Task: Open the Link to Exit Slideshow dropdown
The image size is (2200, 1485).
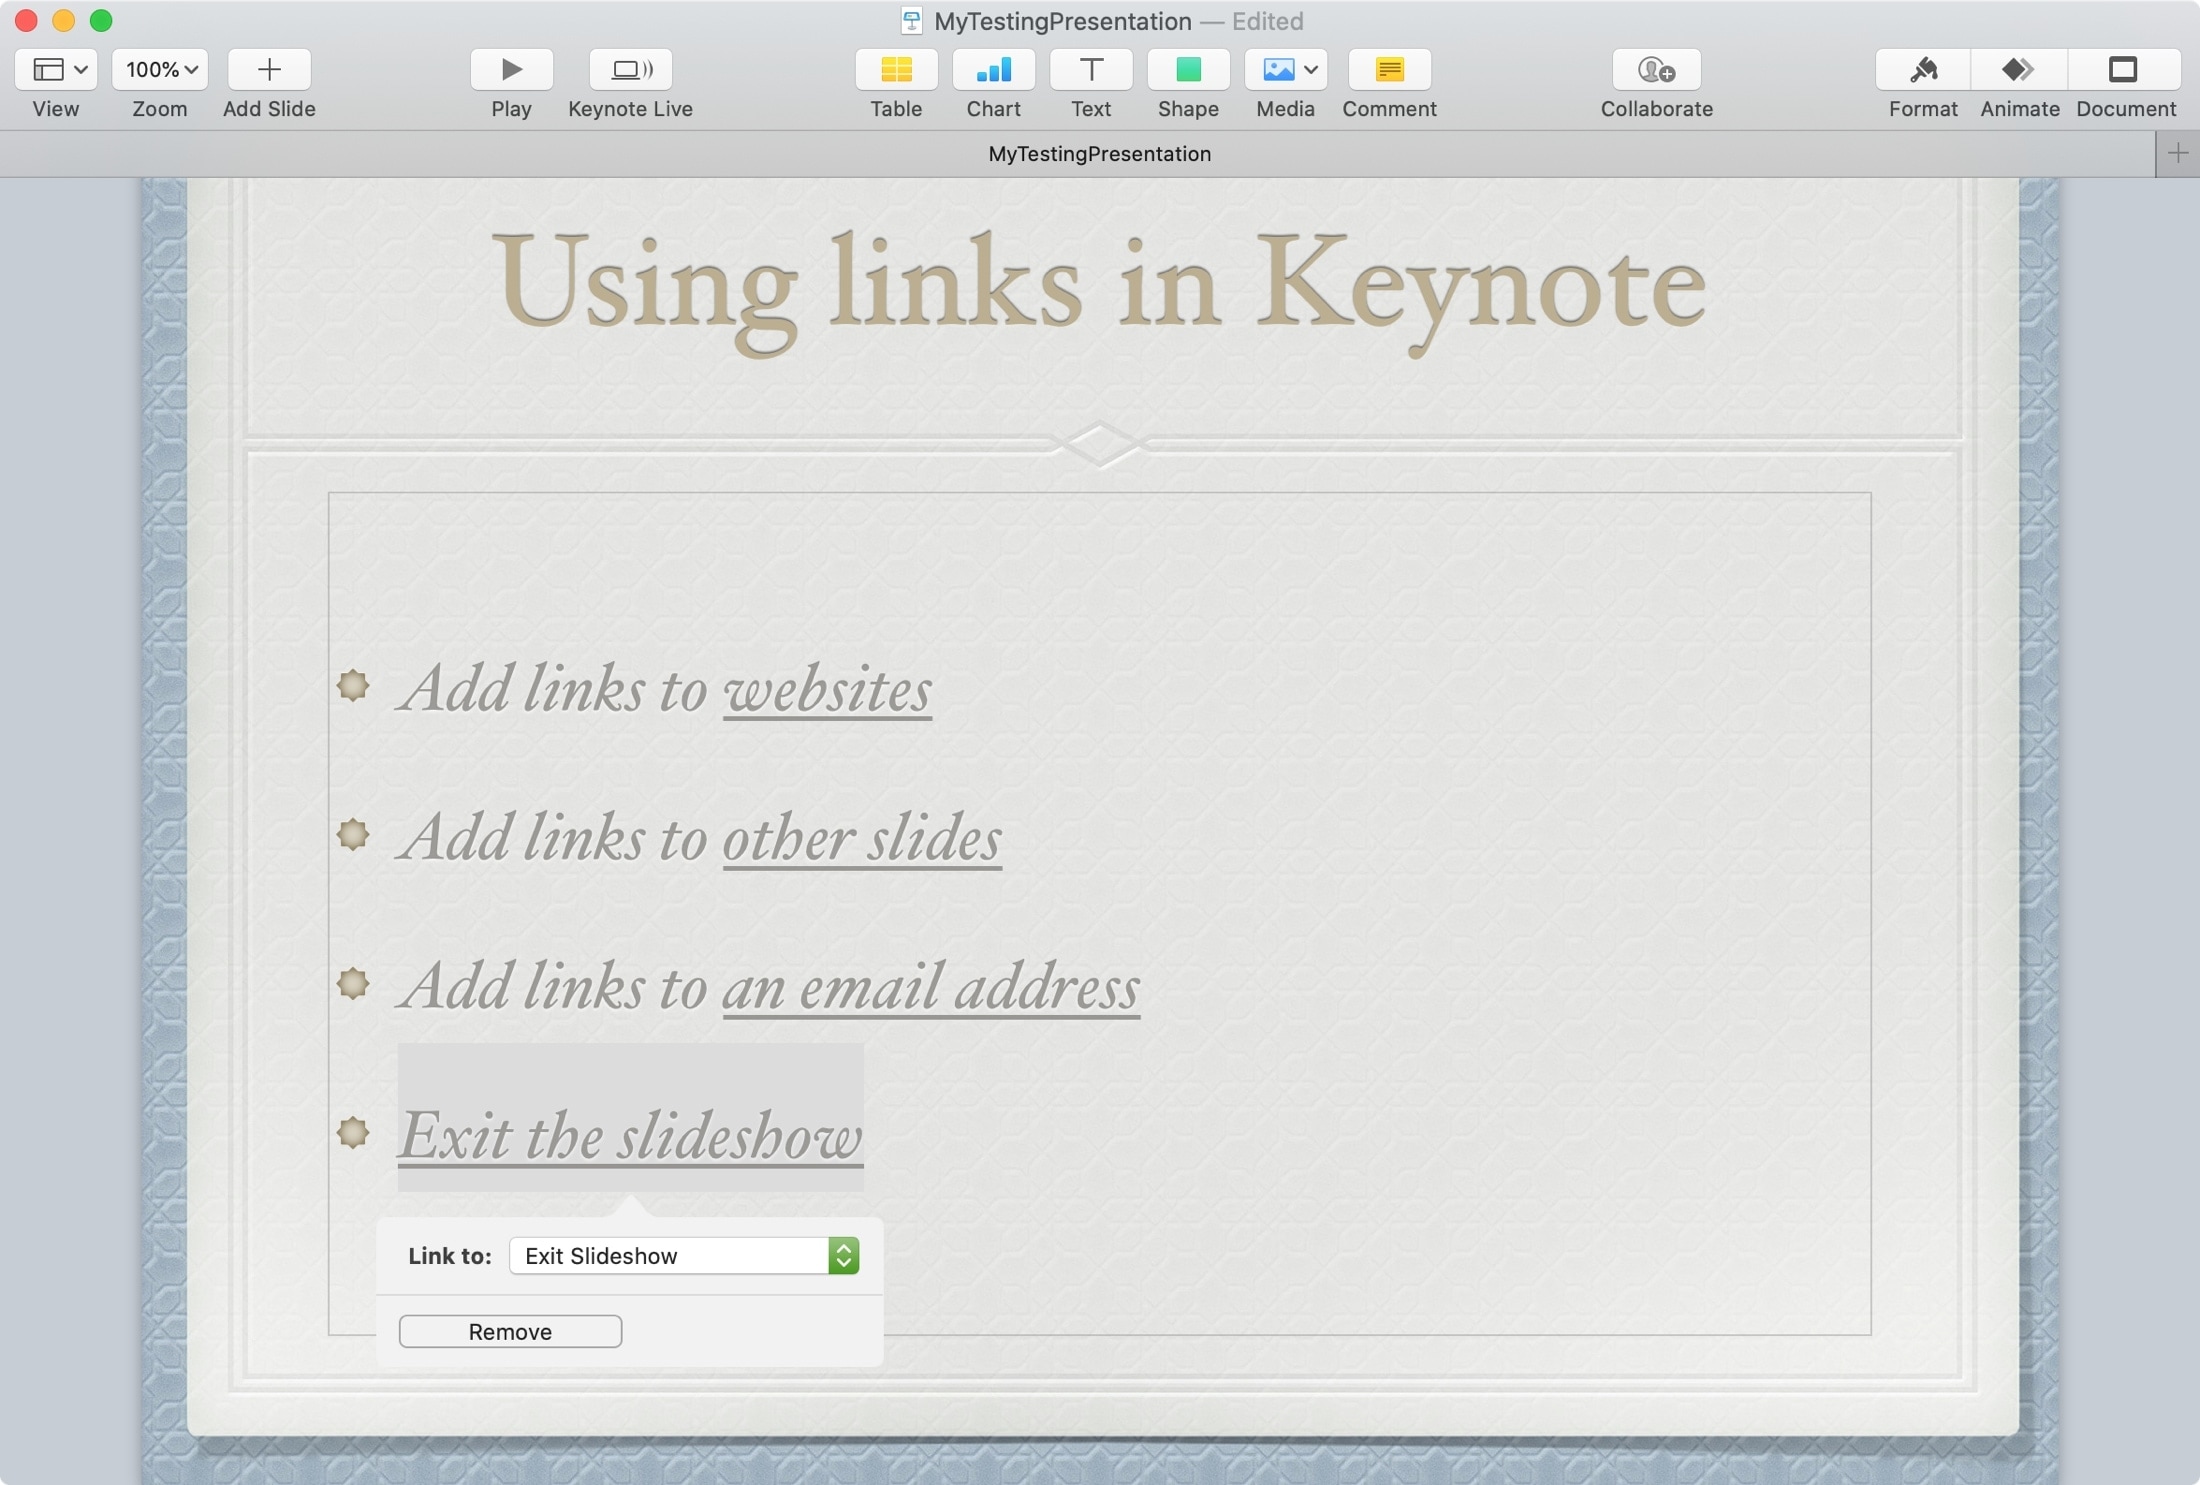Action: (684, 1256)
